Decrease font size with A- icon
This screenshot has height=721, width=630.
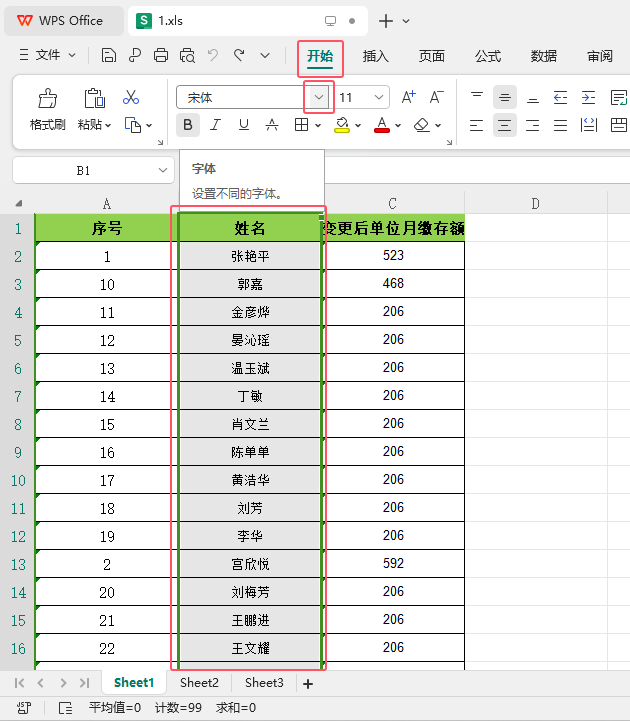pyautogui.click(x=436, y=97)
